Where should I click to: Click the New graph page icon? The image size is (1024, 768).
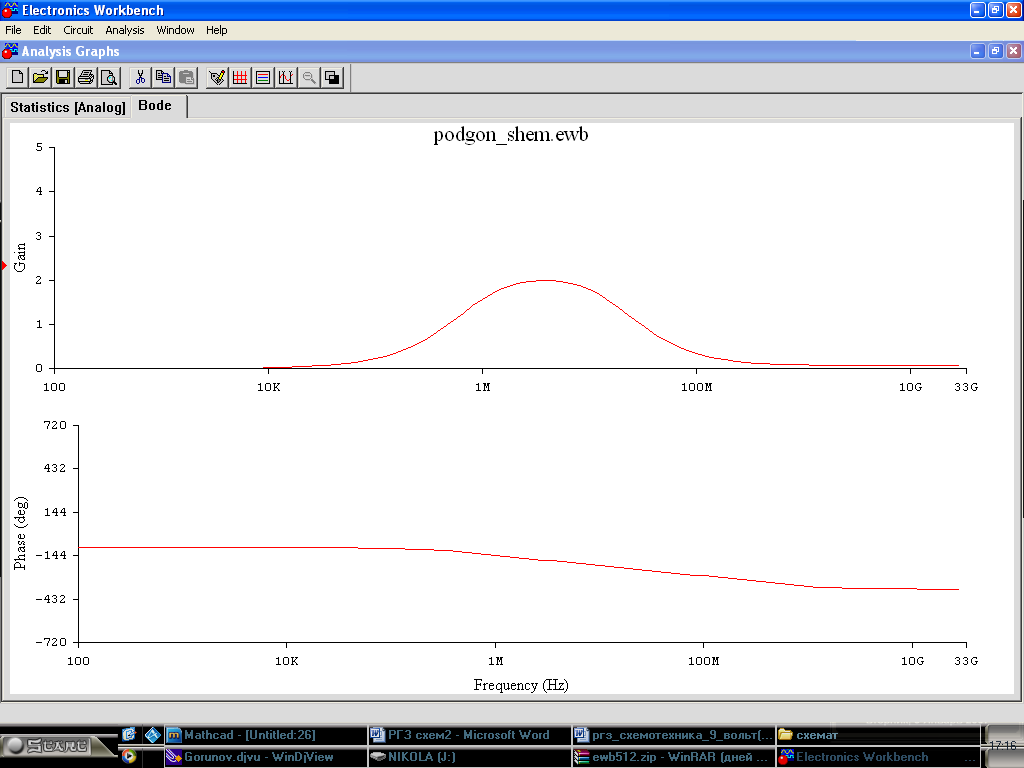(x=18, y=78)
